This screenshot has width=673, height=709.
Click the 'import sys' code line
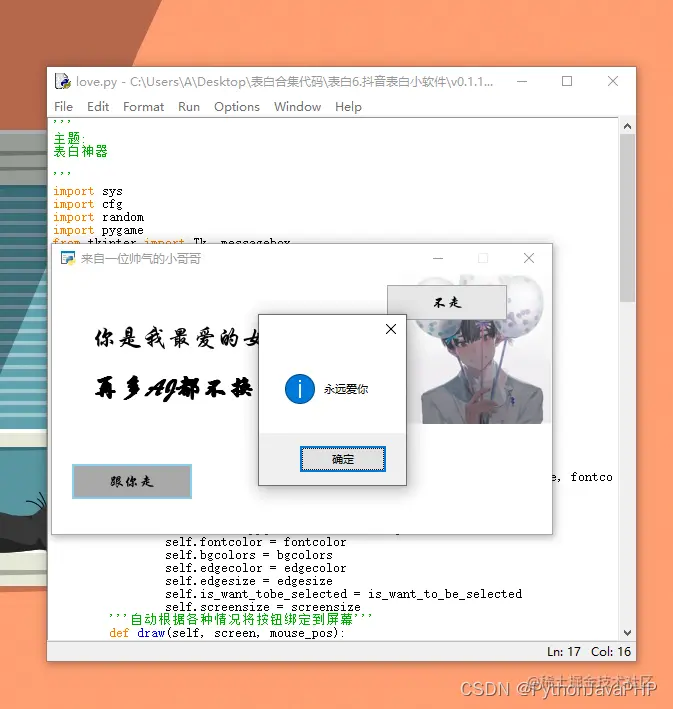[x=88, y=191]
